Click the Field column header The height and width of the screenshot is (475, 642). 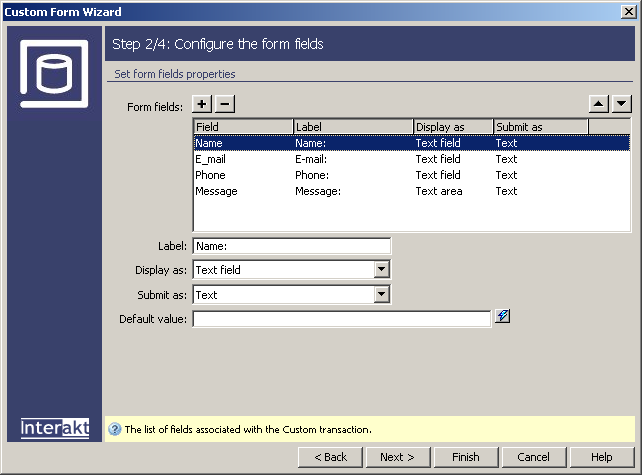pyautogui.click(x=243, y=127)
